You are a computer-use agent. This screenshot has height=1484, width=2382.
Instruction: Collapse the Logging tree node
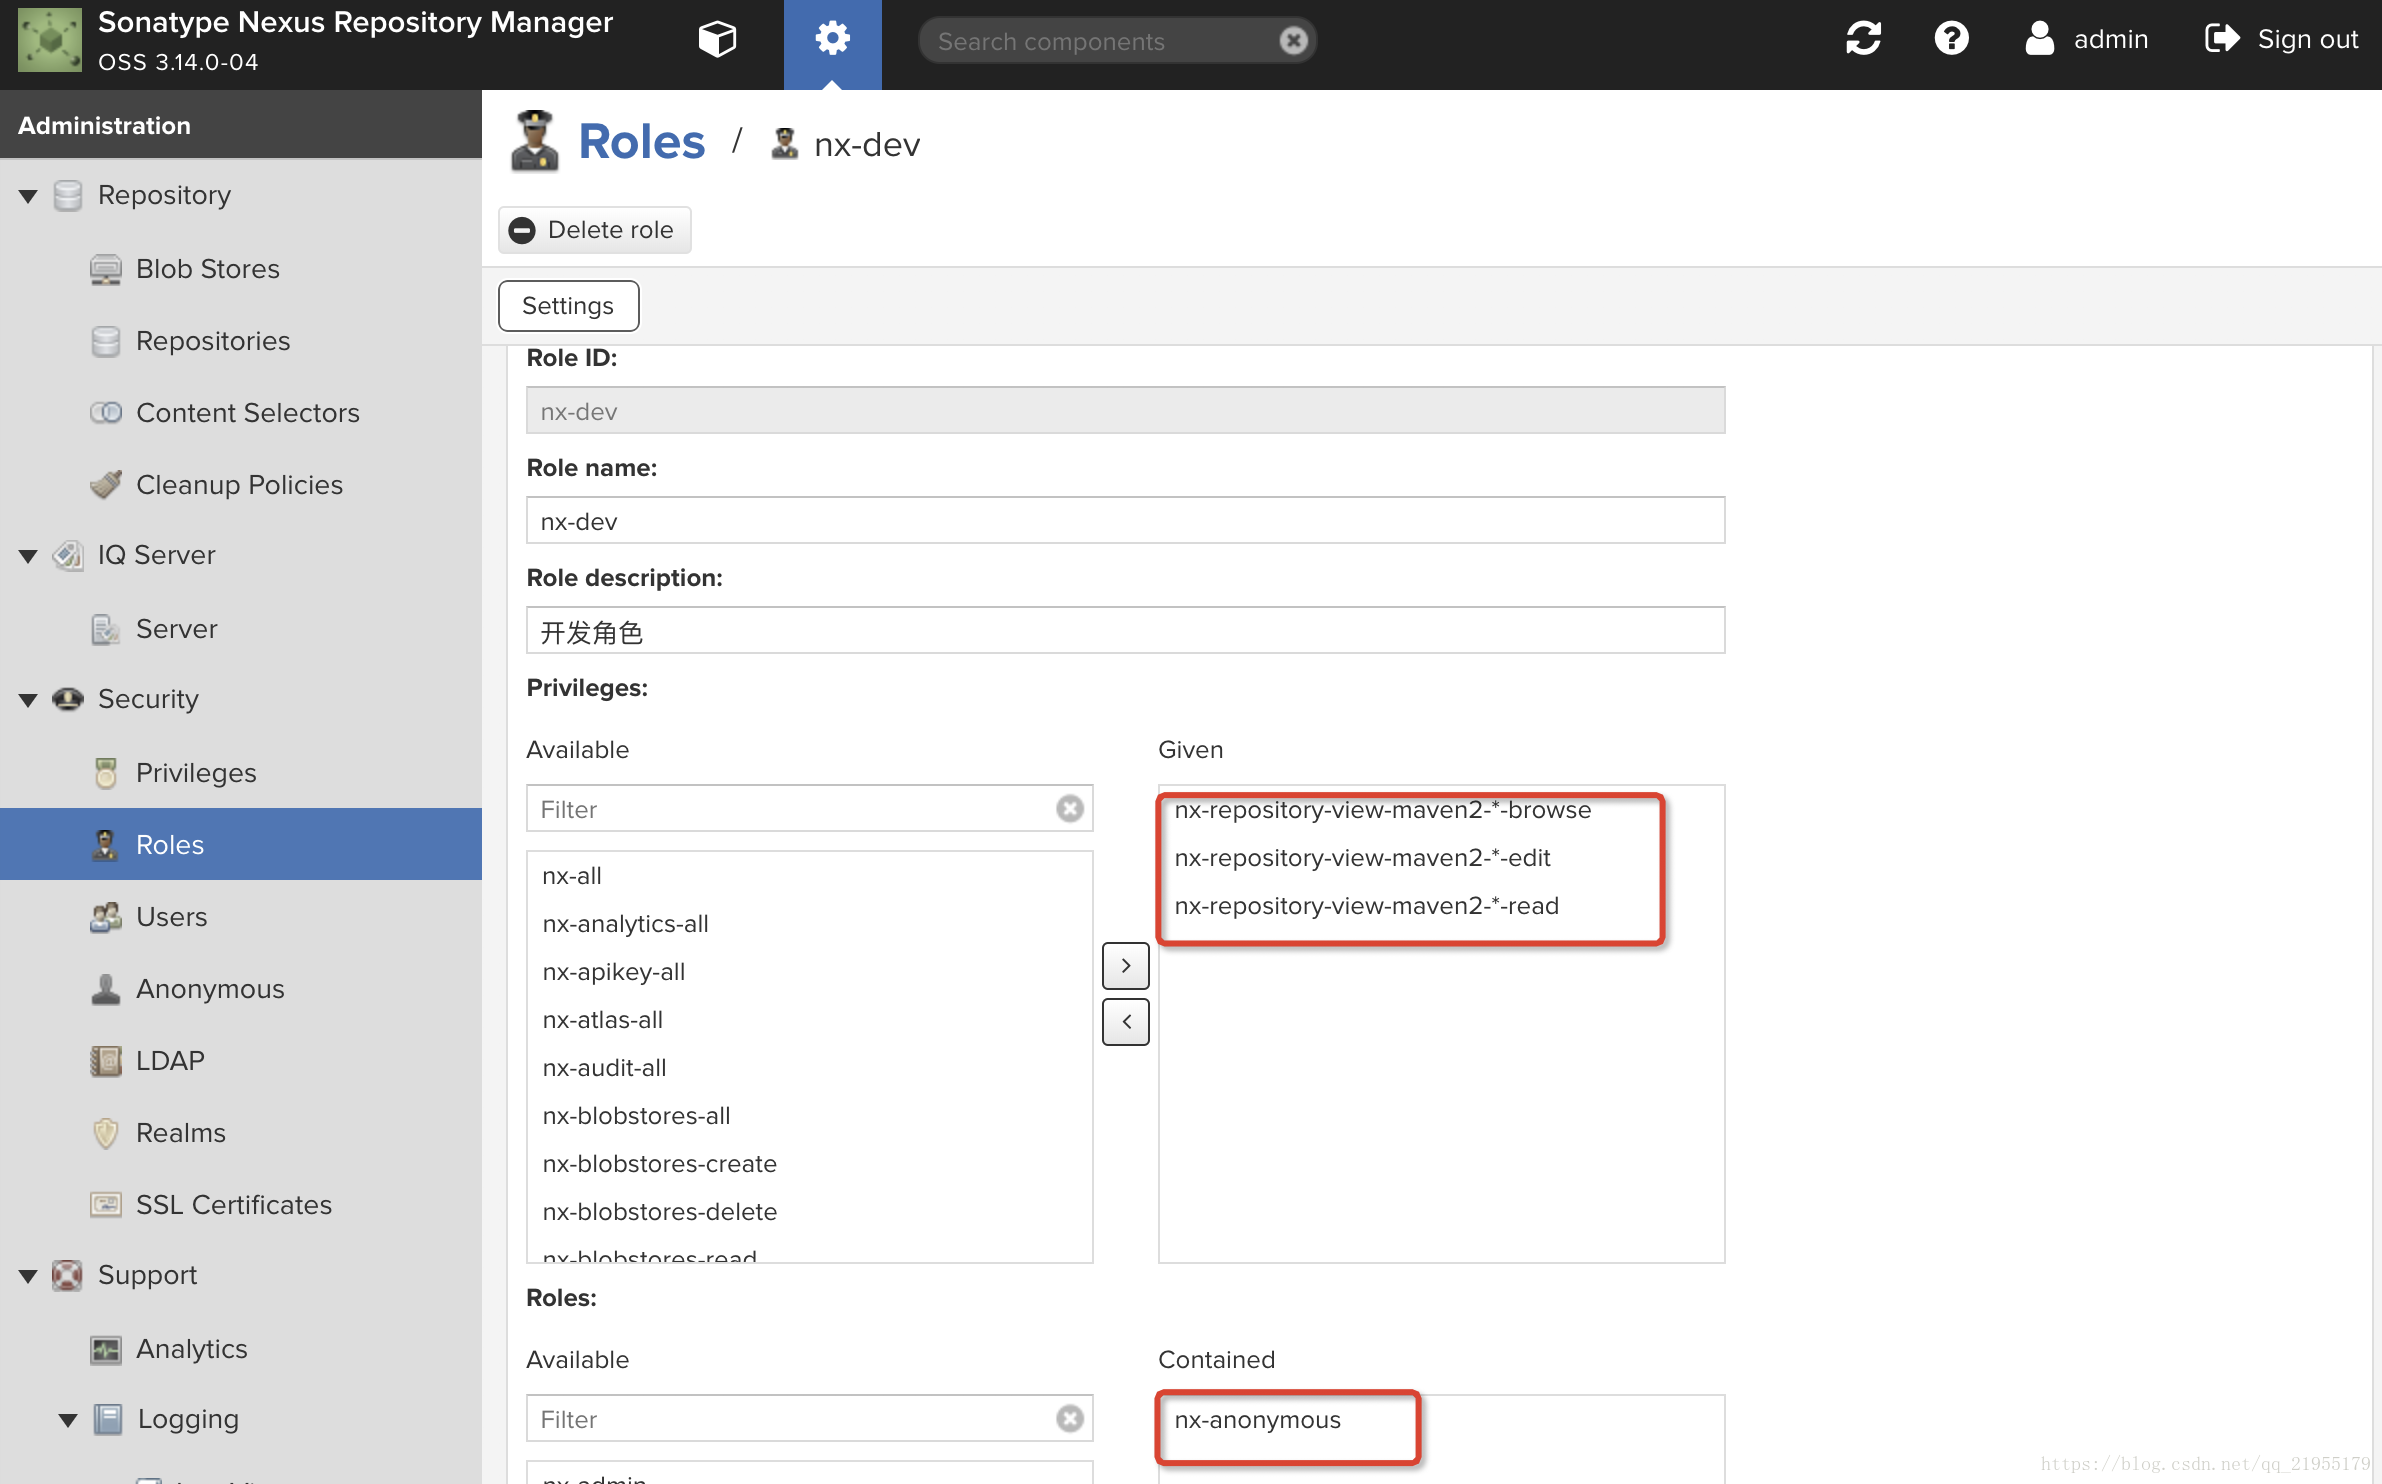[67, 1420]
